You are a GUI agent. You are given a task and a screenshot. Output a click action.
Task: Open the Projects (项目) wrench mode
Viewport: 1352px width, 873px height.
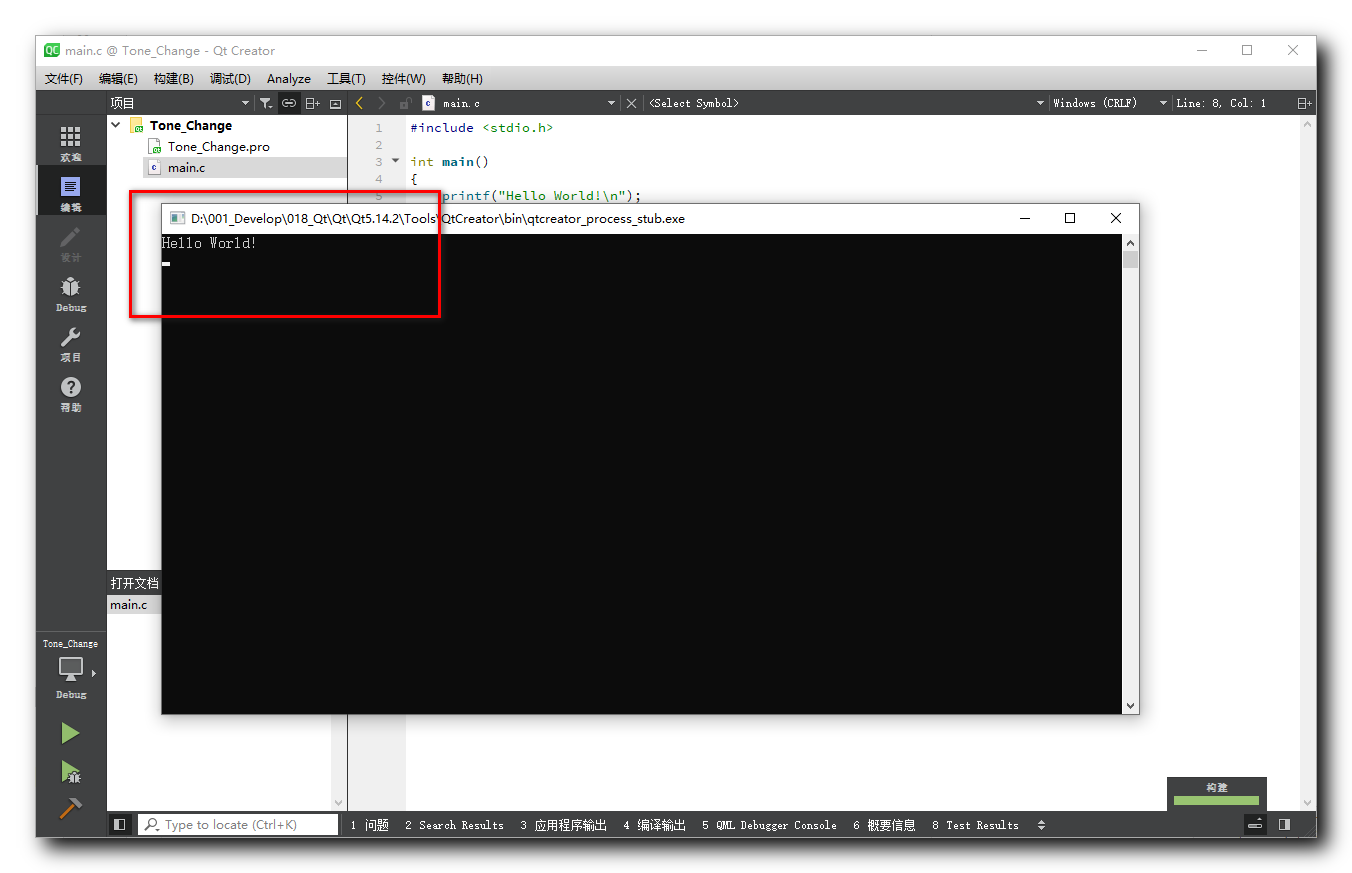coord(70,343)
